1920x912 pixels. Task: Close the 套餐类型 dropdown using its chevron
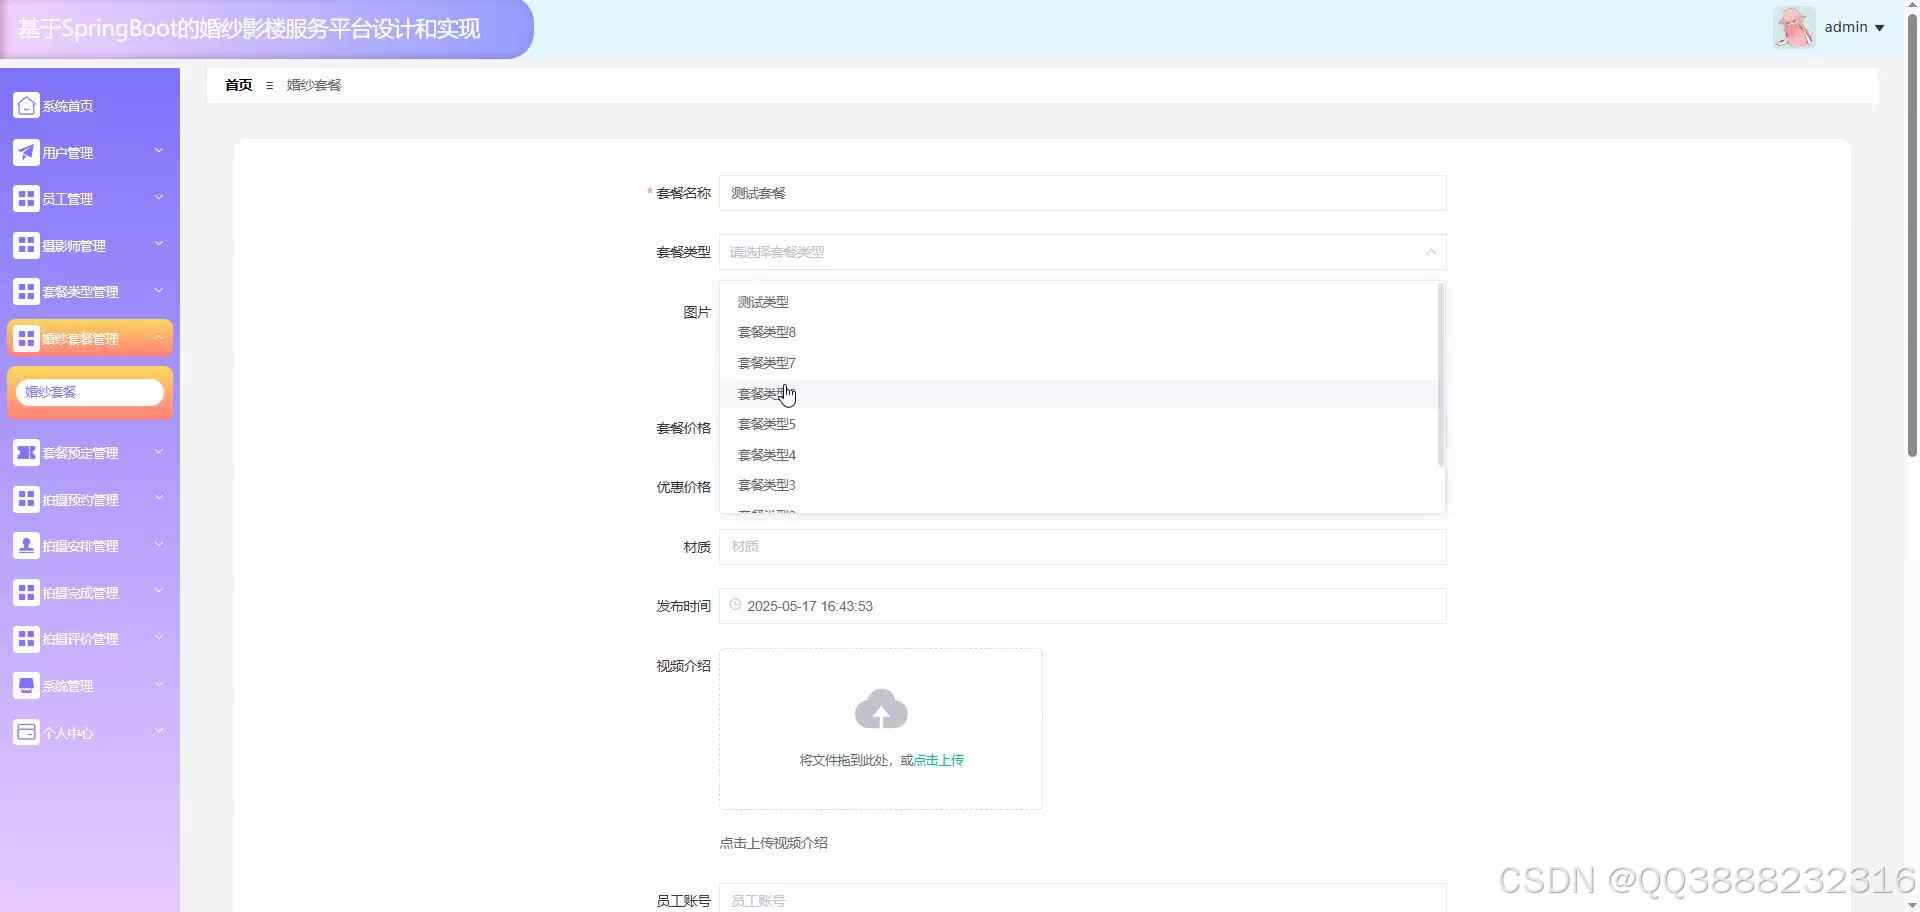click(x=1430, y=252)
